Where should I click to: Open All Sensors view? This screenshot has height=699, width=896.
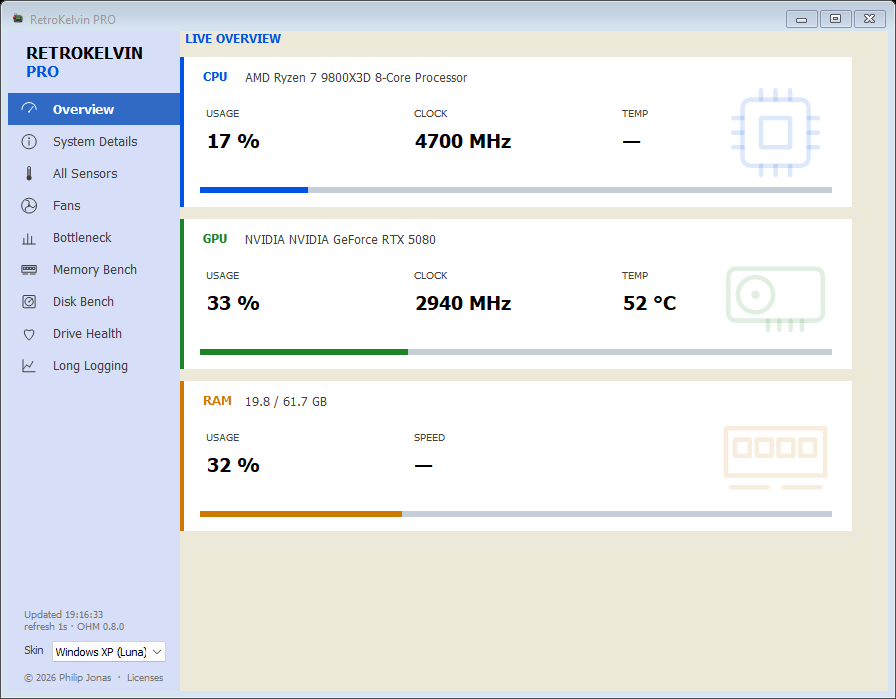(94, 173)
